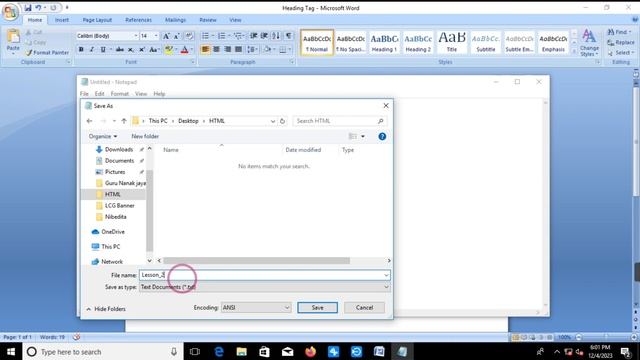Apply font color in Word ribbon
Viewport: 640px width, 360px height.
coord(184,49)
